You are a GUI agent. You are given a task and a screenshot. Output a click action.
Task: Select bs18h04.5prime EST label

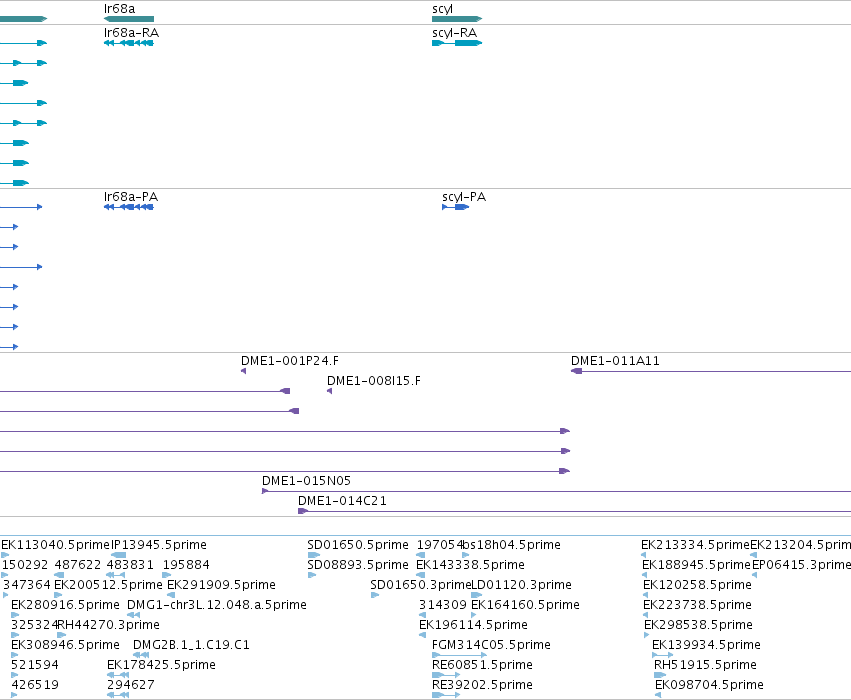511,544
